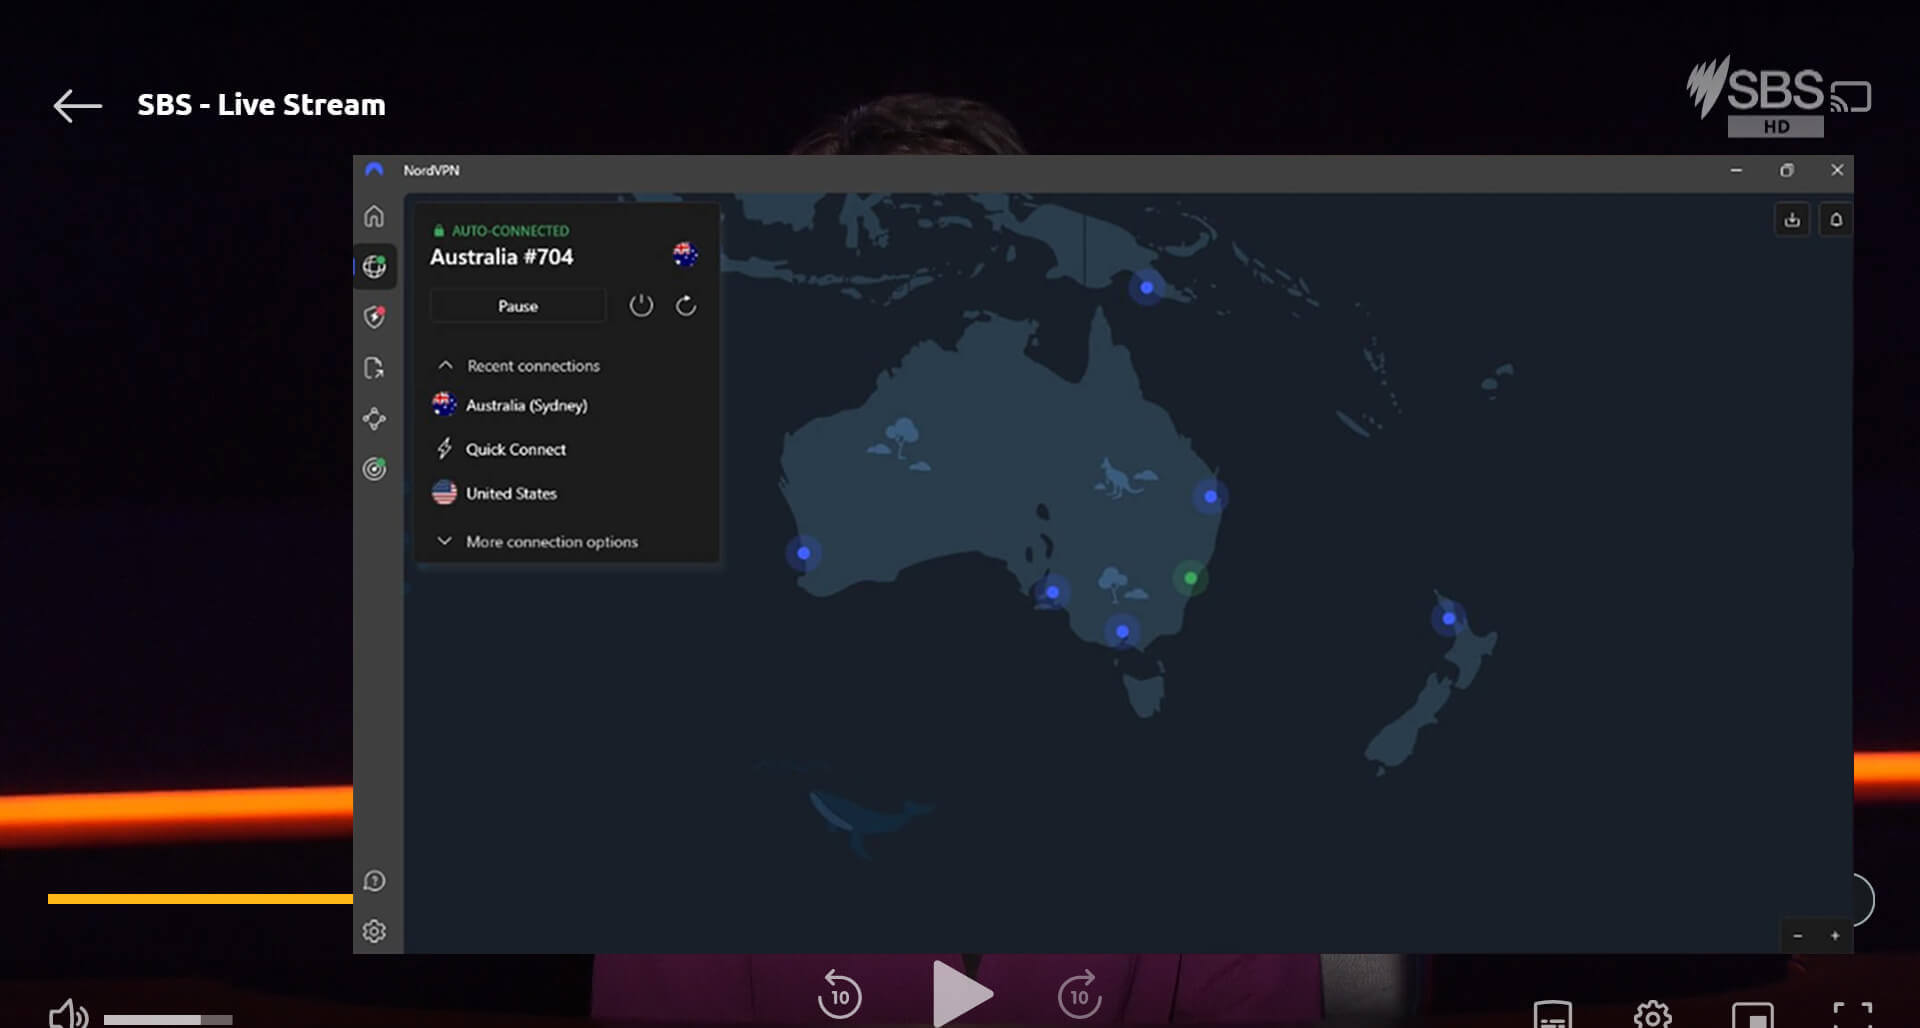The width and height of the screenshot is (1920, 1028).
Task: Mute the SBS player volume speaker icon
Action: pos(68,1014)
